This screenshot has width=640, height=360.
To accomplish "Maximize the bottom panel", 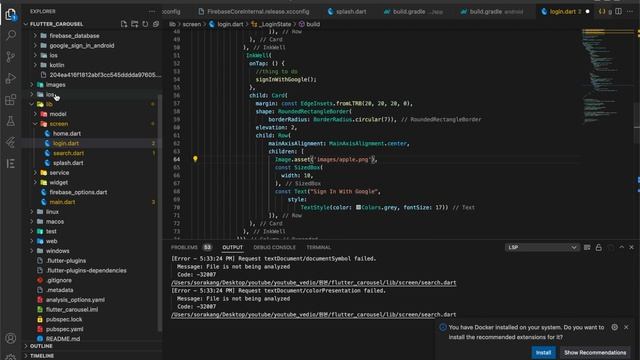I will pyautogui.click(x=621, y=247).
